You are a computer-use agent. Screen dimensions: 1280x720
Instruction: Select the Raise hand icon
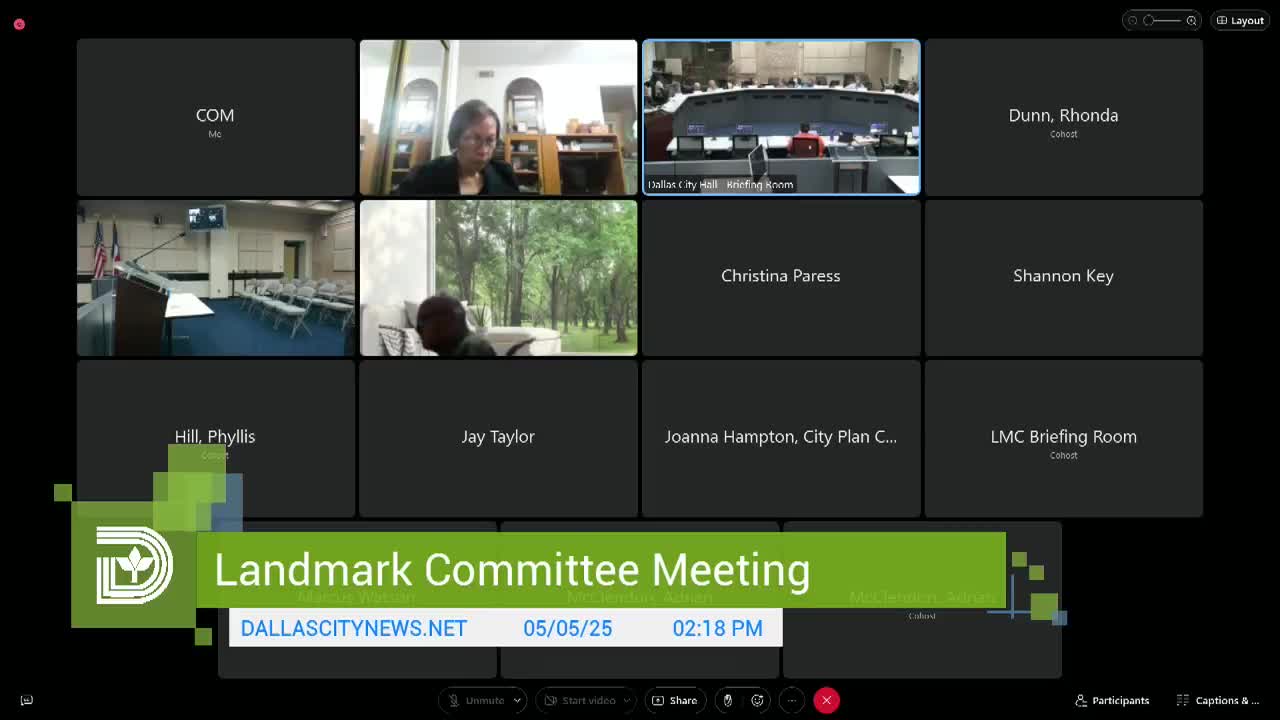(x=727, y=700)
